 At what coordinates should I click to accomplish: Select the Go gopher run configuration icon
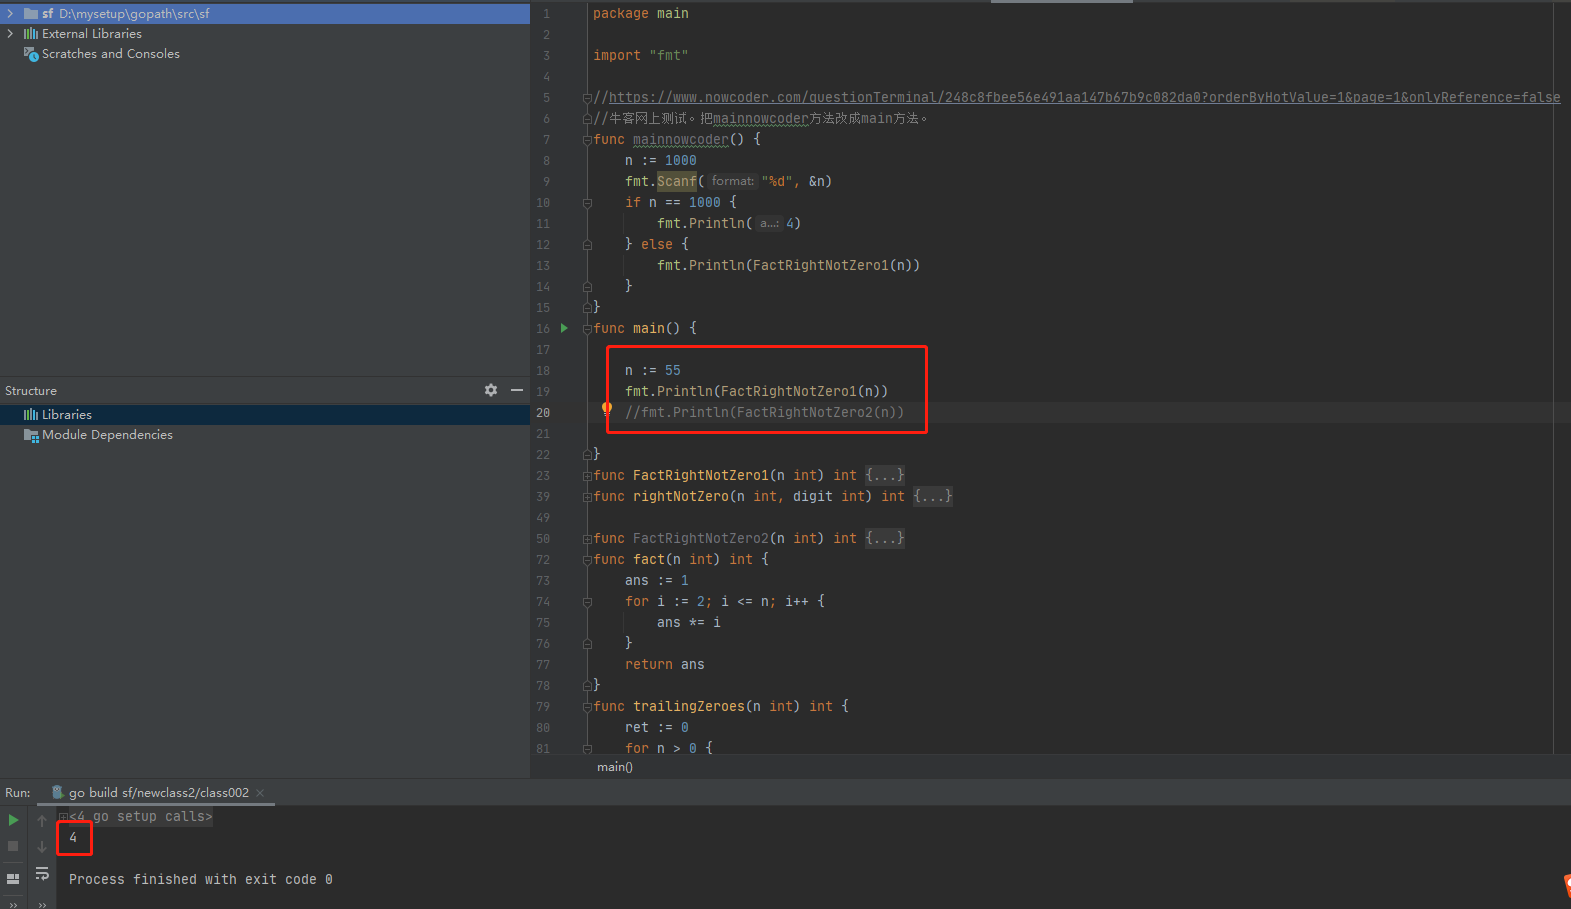tap(58, 792)
